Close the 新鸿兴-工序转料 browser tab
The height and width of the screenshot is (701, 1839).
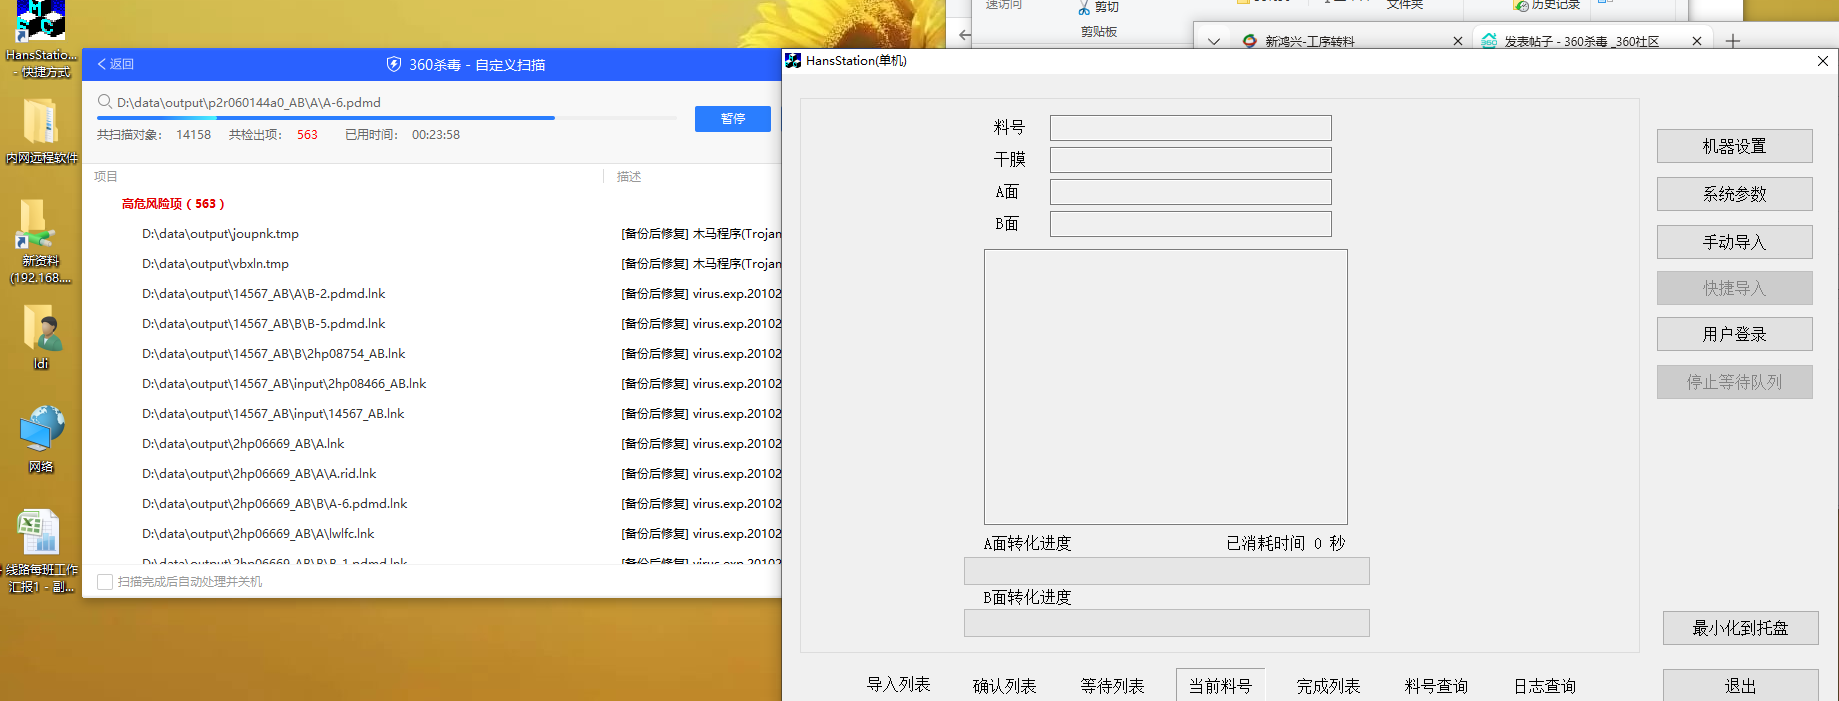click(1458, 41)
